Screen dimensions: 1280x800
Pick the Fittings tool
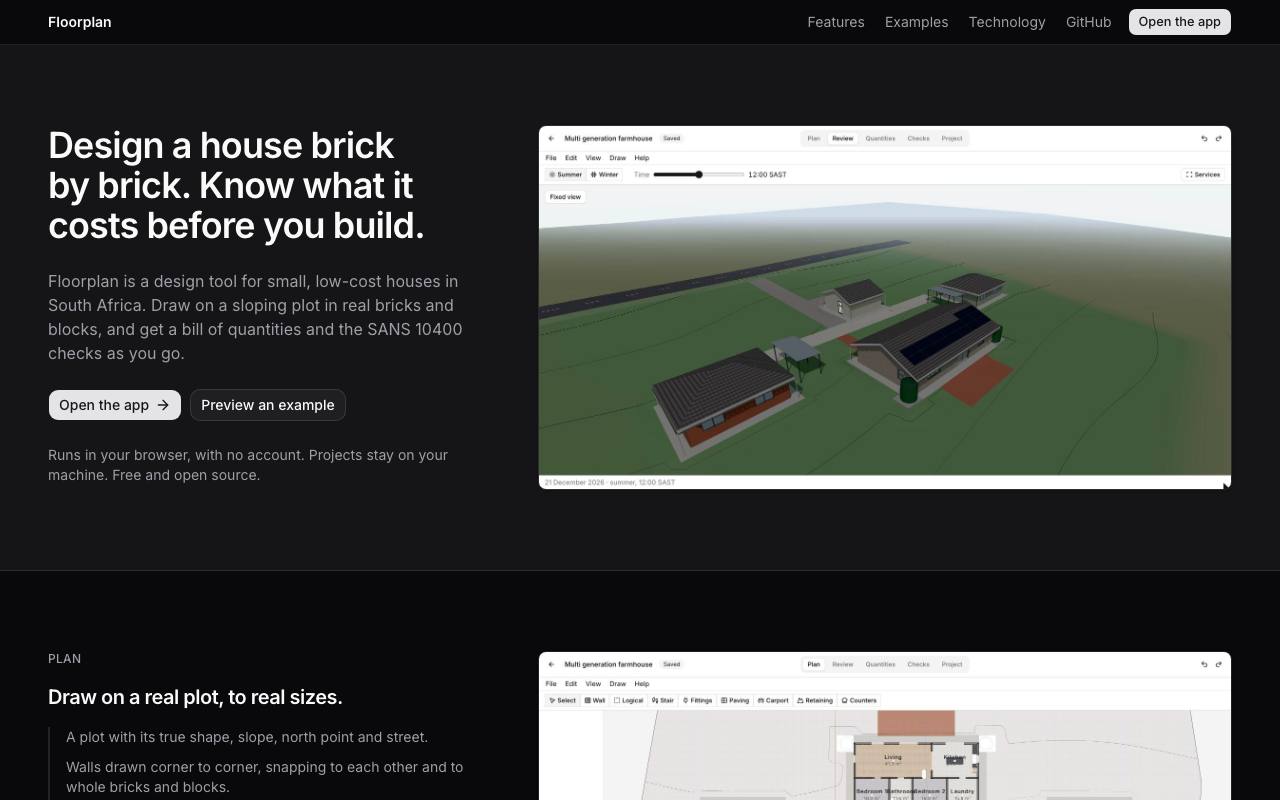click(x=697, y=700)
